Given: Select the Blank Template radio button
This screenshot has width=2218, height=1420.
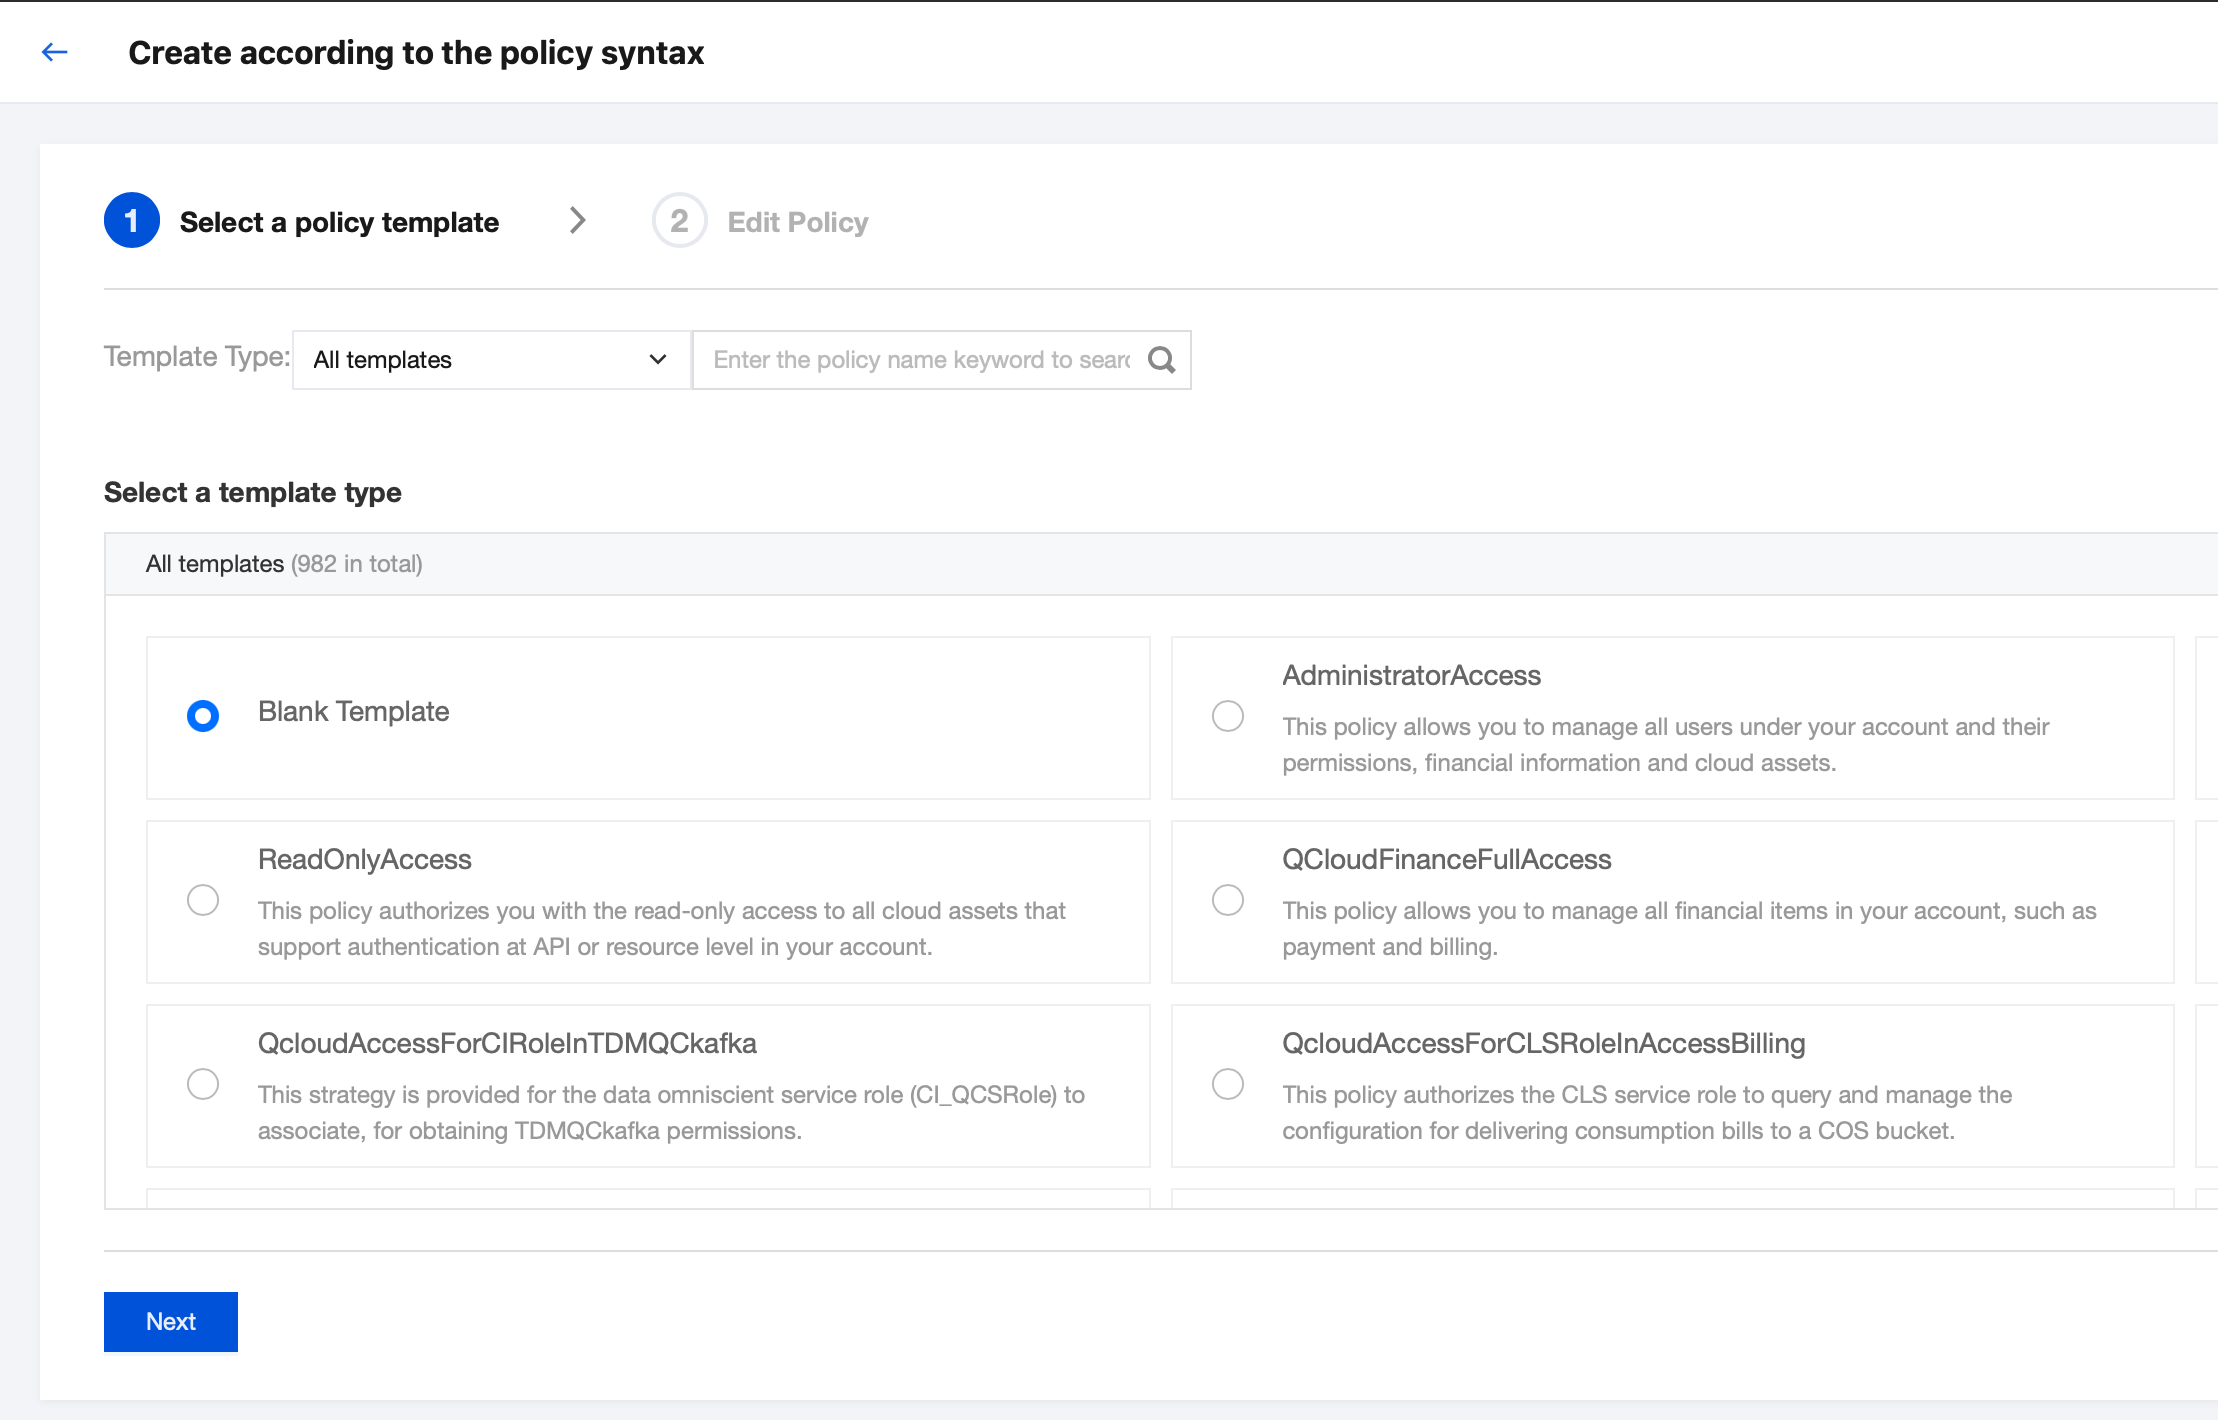Looking at the screenshot, I should pyautogui.click(x=203, y=716).
